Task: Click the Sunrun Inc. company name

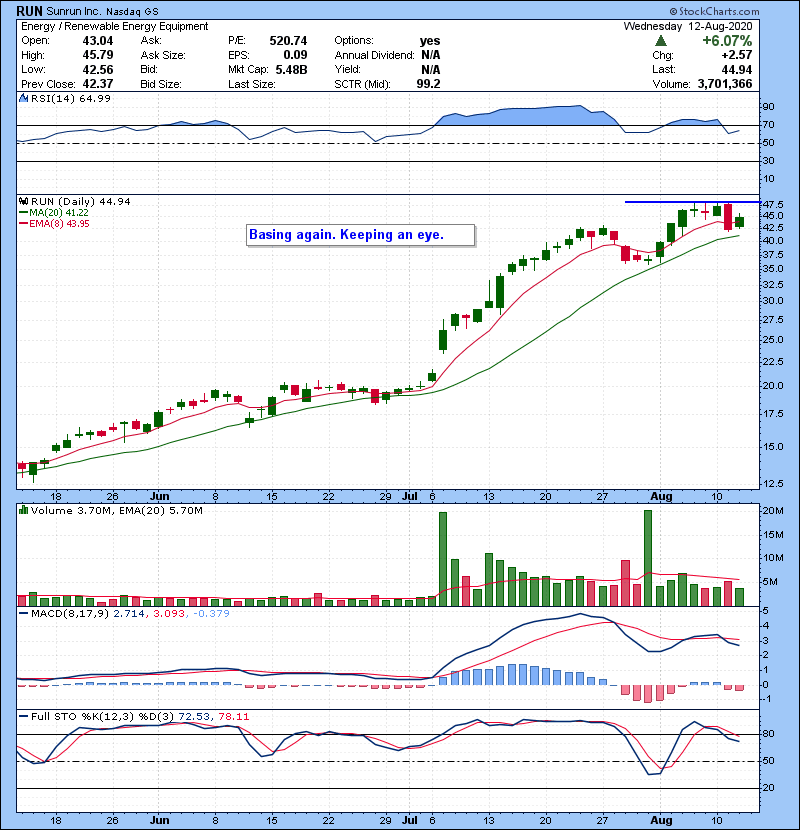Action: coord(73,11)
